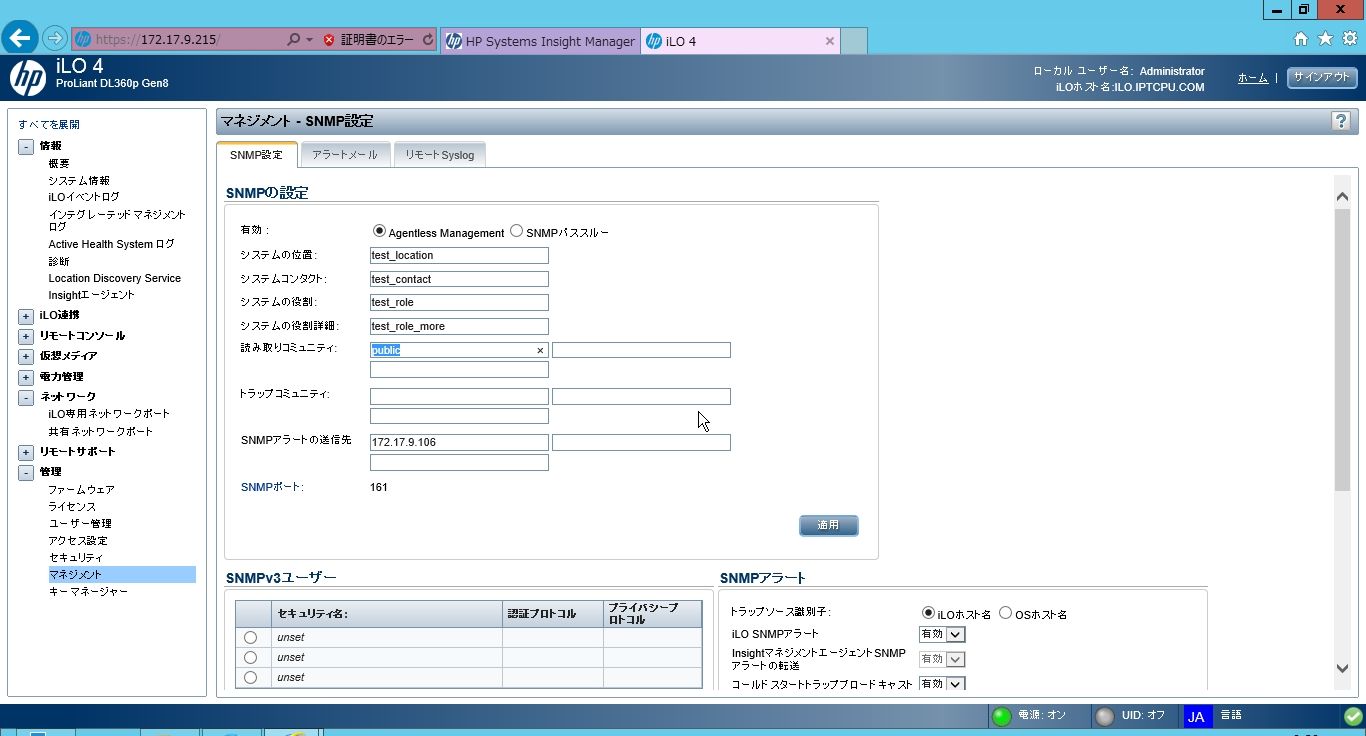Viewport: 1366px width, 736px height.
Task: Open a new blank browser tab
Action: point(853,41)
